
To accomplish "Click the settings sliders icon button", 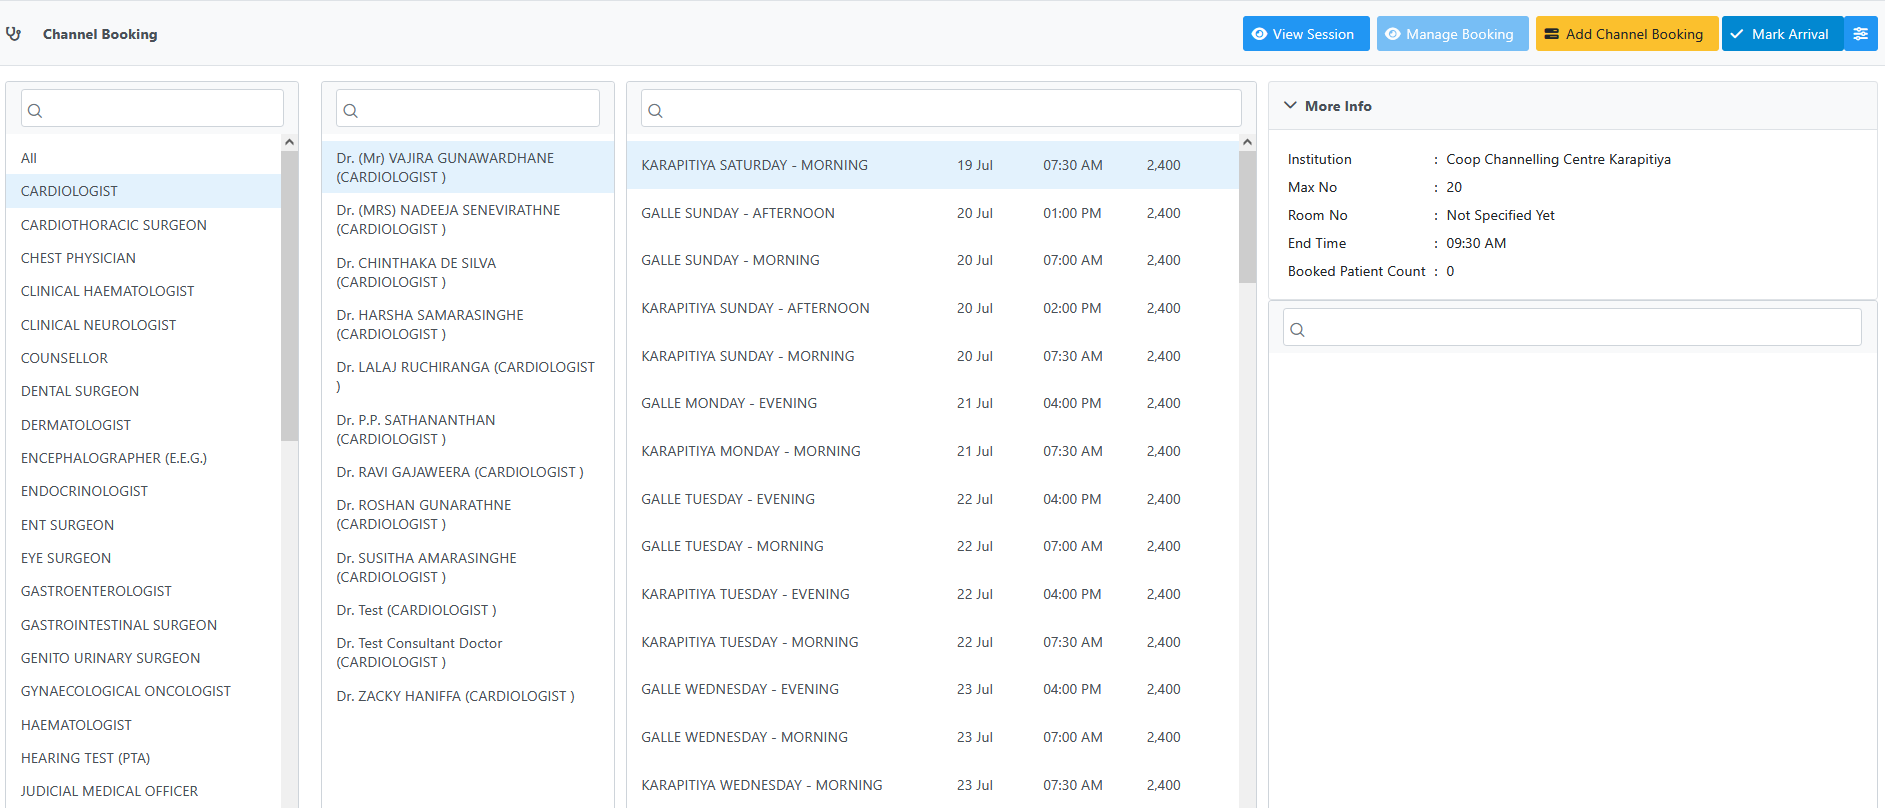I will coord(1860,34).
